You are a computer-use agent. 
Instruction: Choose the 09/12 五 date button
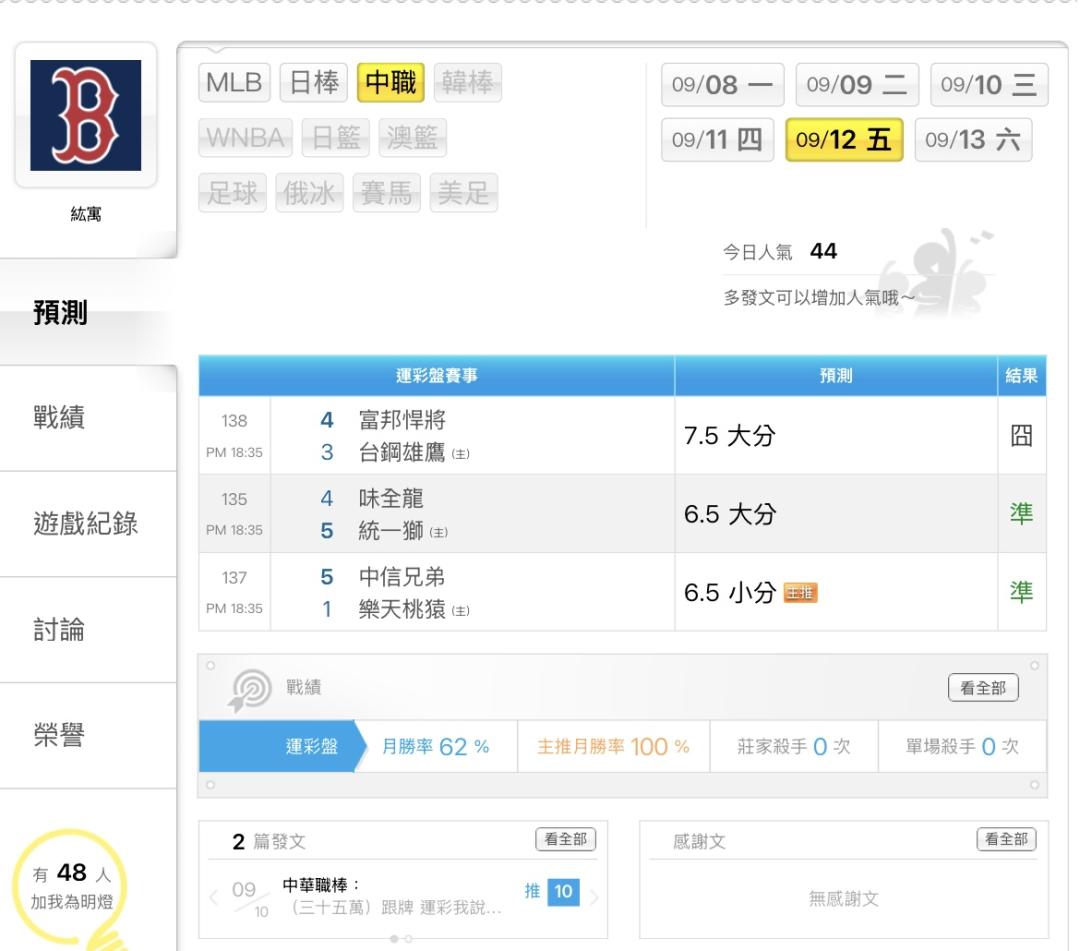844,140
